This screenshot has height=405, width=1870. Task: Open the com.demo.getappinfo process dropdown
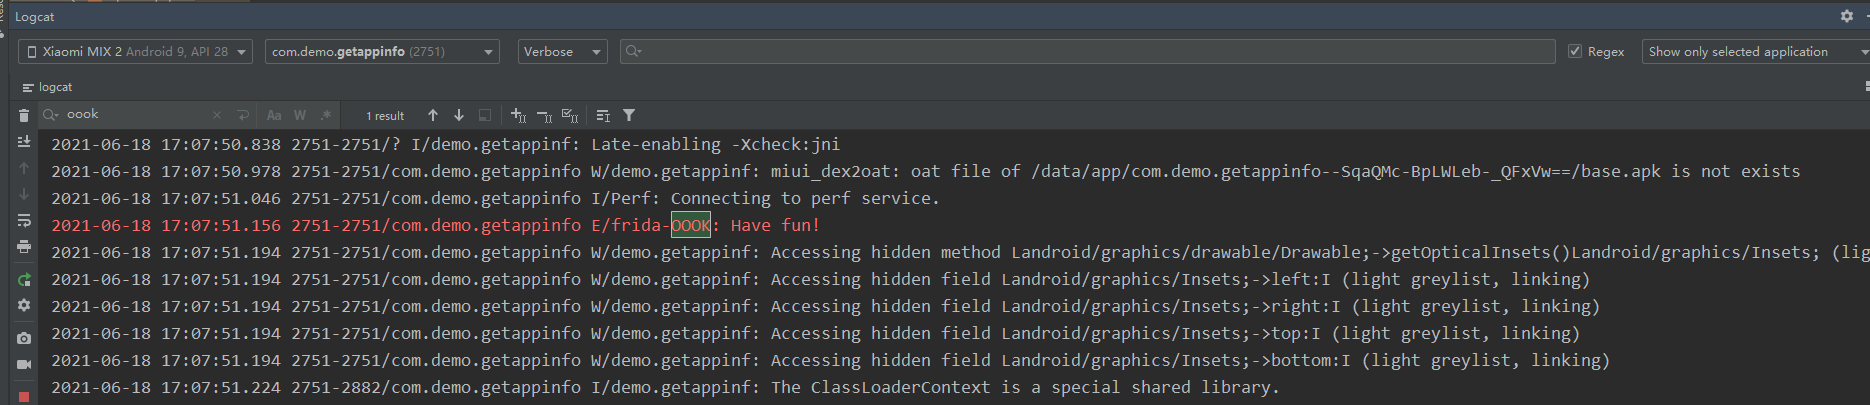click(x=382, y=51)
